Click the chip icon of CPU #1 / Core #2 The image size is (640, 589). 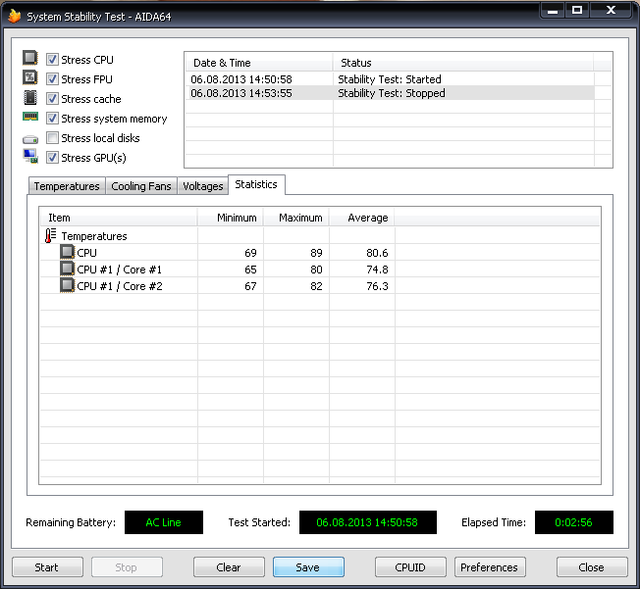(x=67, y=286)
